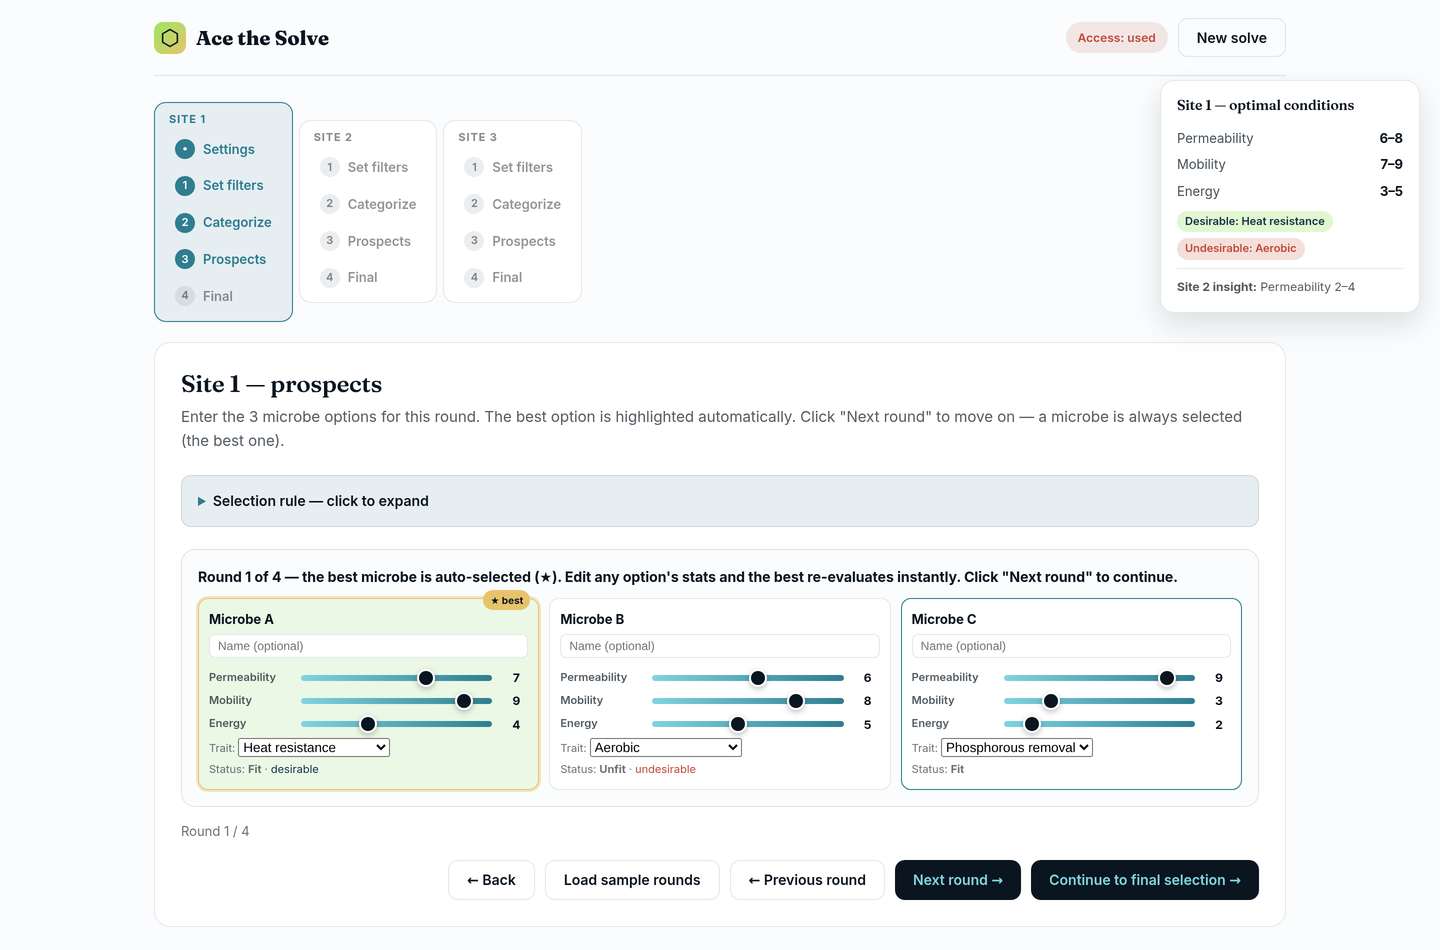
Task: Open Microbe A Trait dropdown showing Heat resistance
Action: coord(314,747)
